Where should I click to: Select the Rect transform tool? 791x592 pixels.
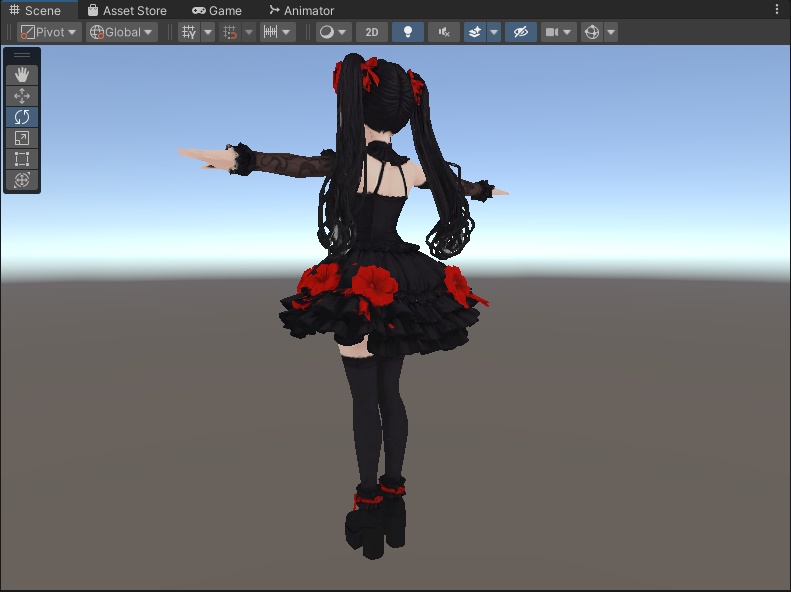click(22, 159)
